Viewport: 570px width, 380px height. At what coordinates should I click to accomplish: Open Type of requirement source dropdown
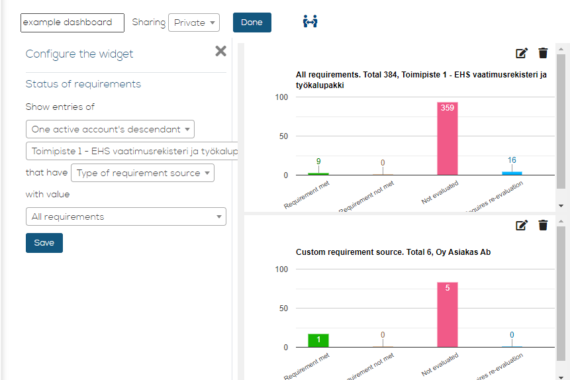pyautogui.click(x=143, y=173)
